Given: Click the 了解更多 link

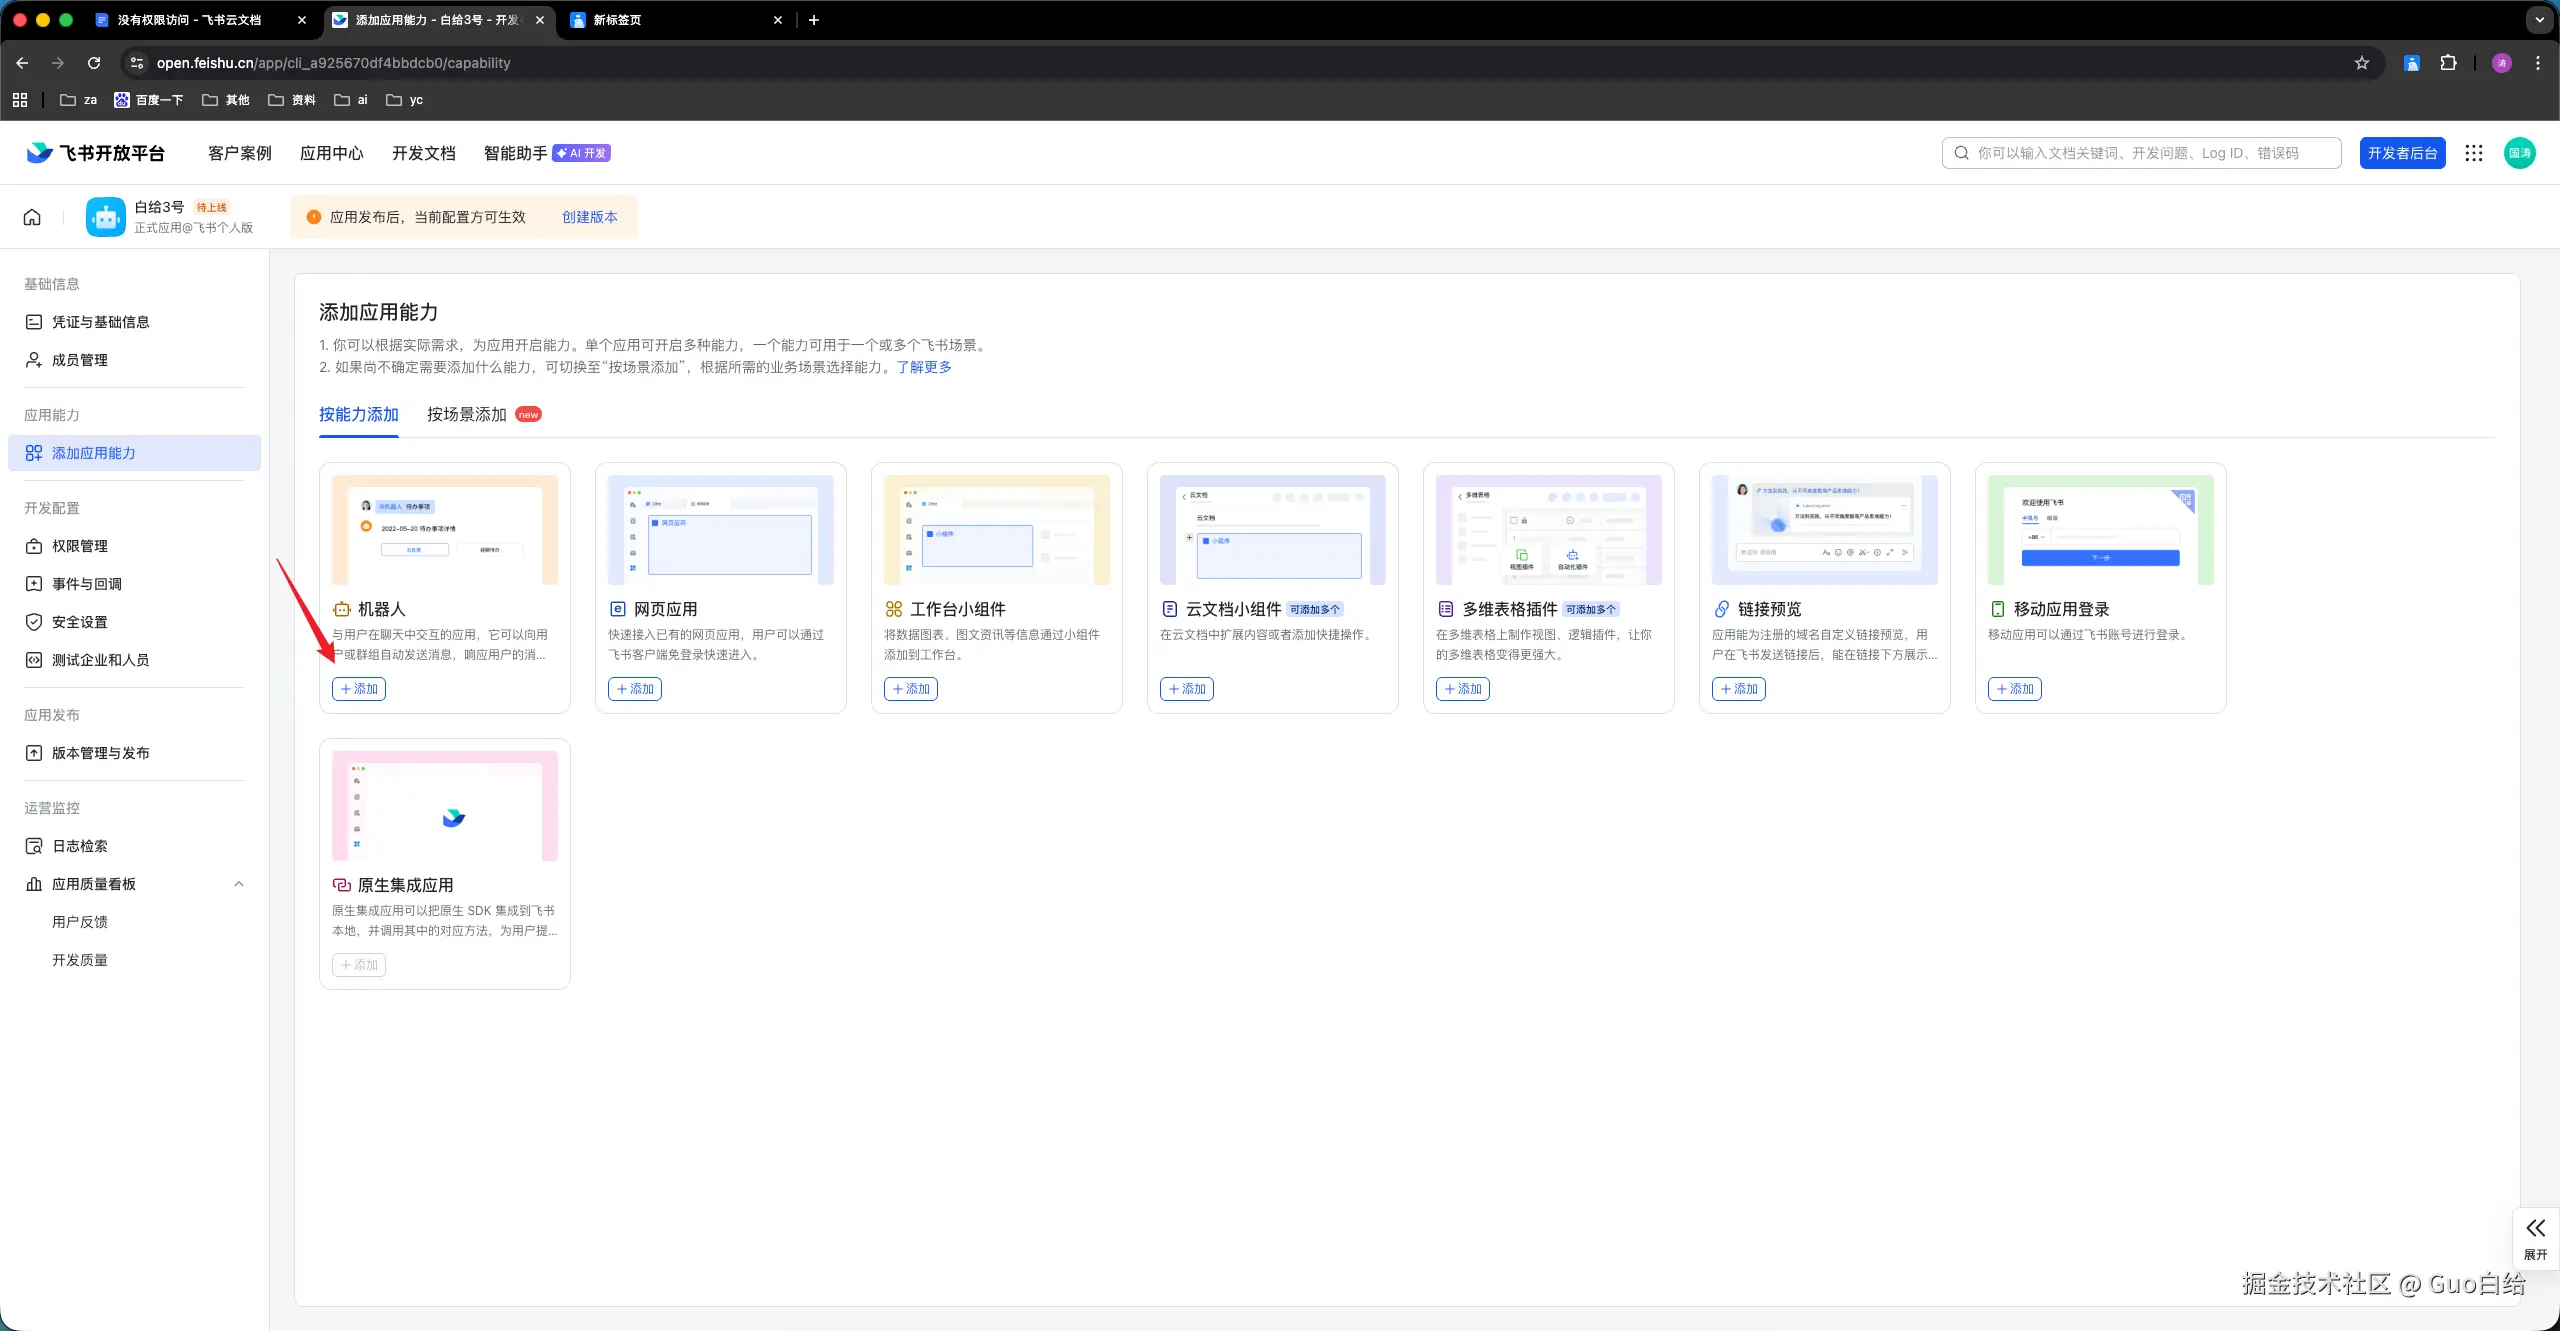Looking at the screenshot, I should click(924, 367).
